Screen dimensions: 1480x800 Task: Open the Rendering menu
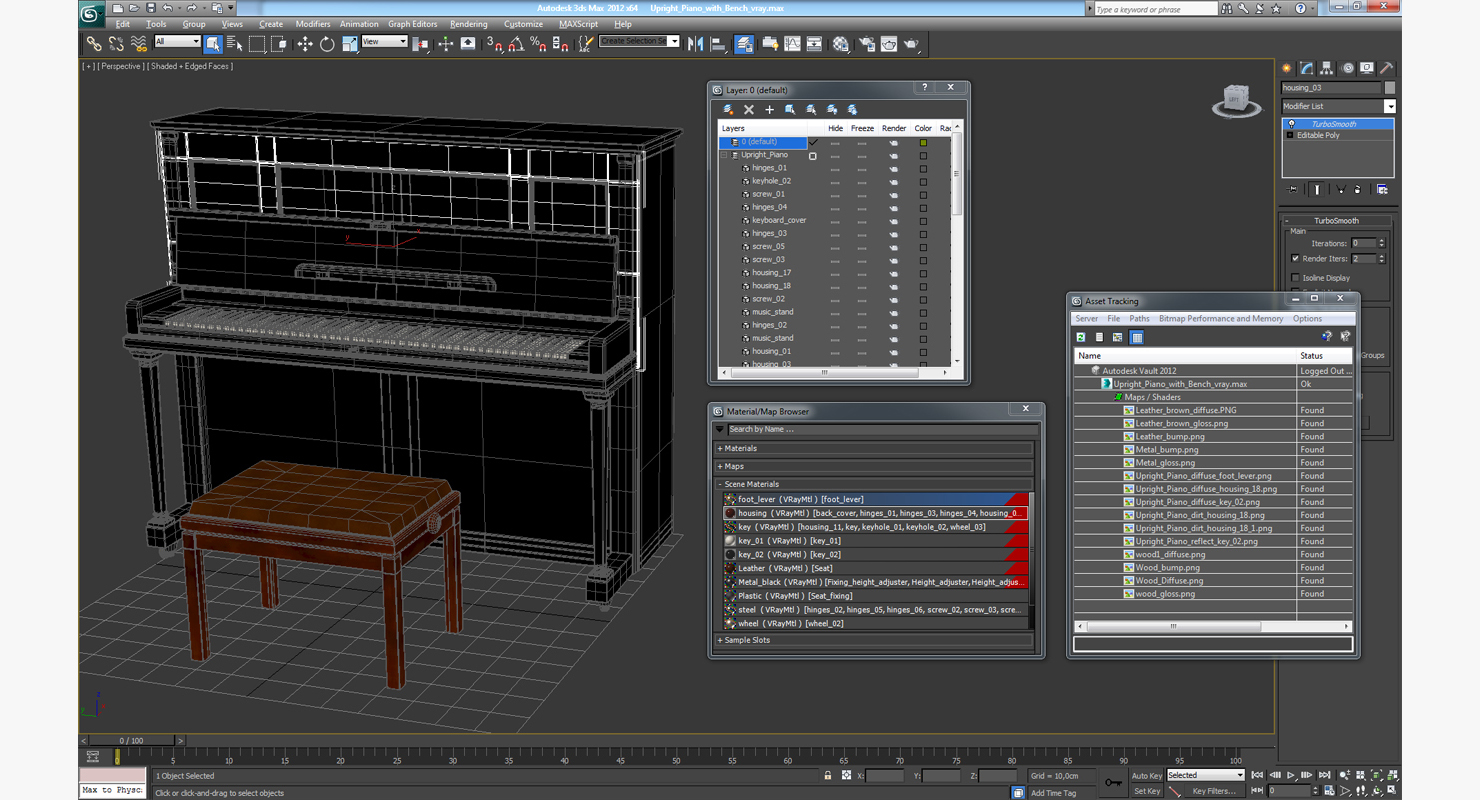click(468, 24)
